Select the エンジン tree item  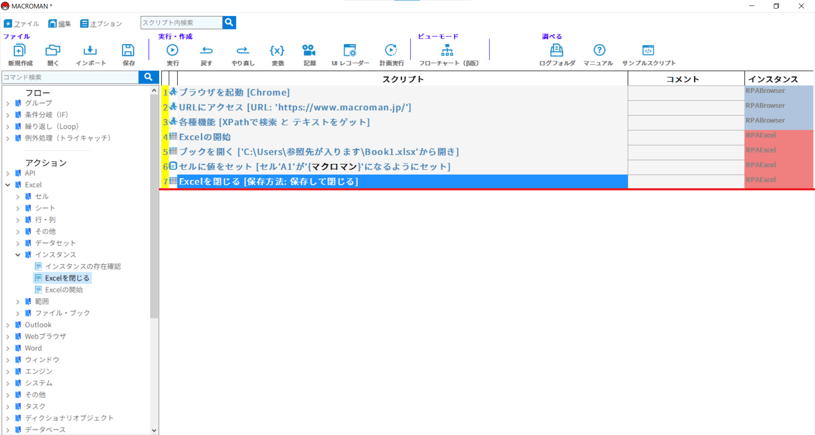coord(38,371)
